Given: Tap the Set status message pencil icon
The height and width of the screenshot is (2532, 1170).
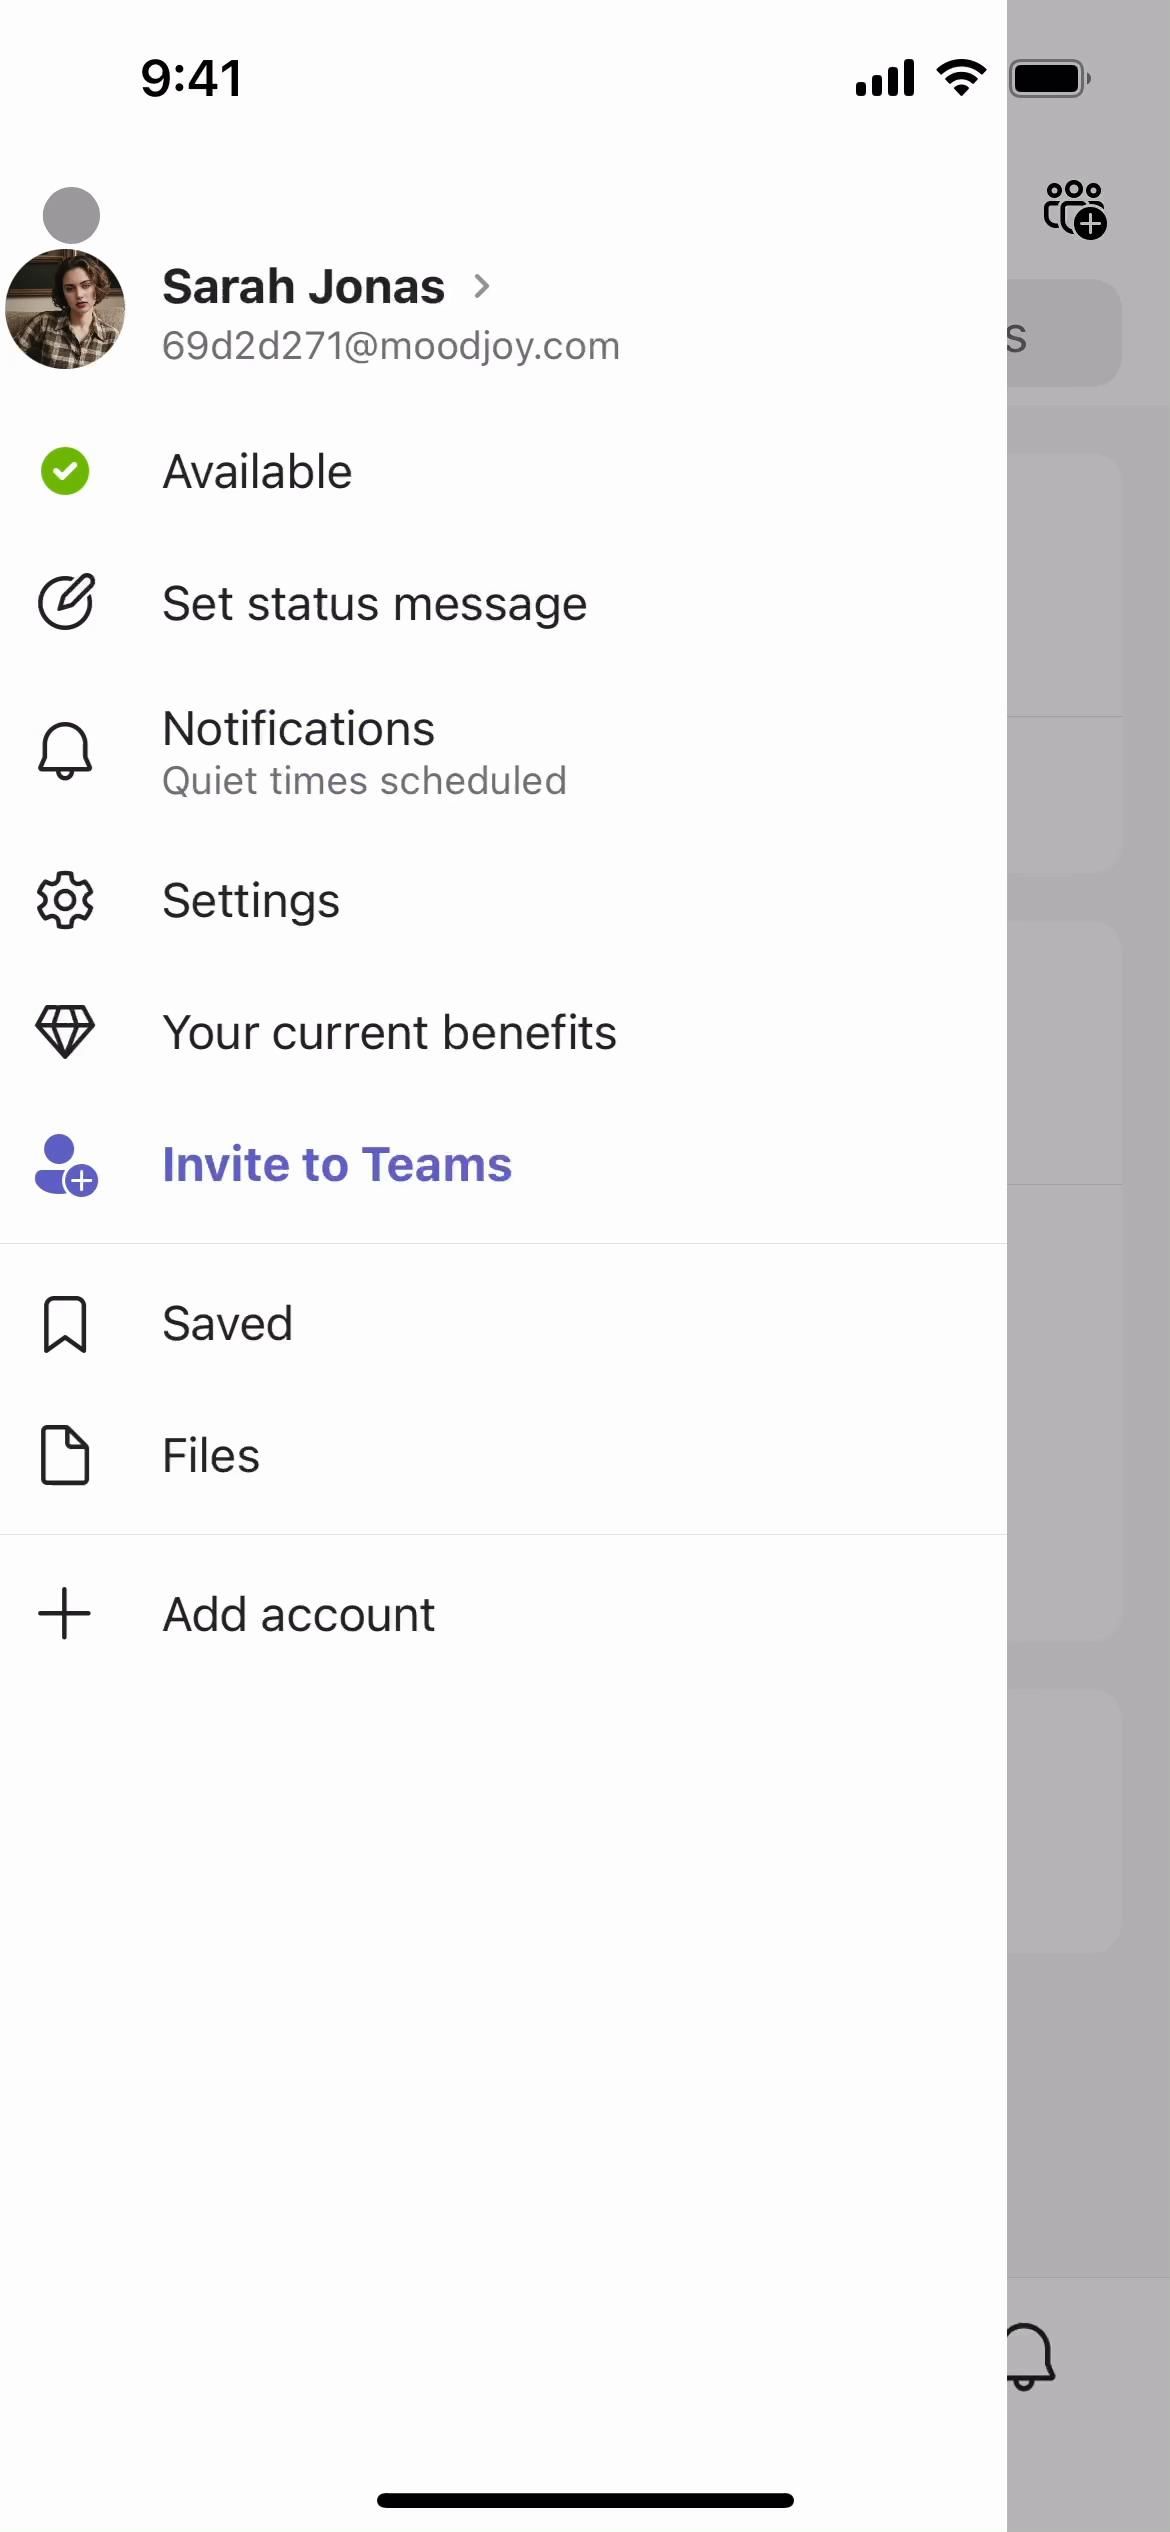Looking at the screenshot, I should (66, 602).
